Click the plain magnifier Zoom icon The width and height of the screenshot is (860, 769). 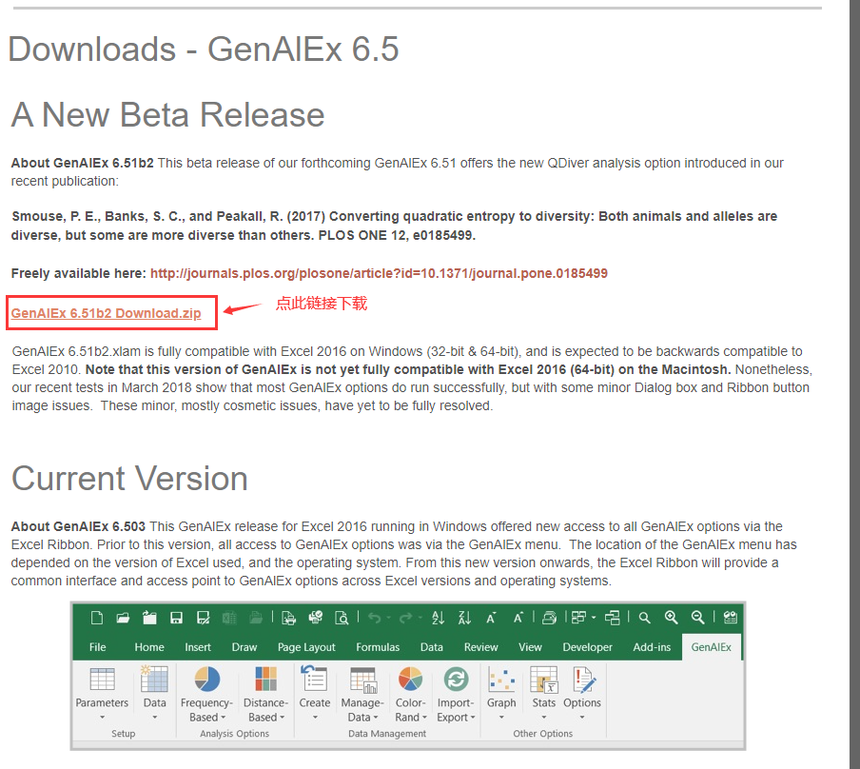[644, 618]
